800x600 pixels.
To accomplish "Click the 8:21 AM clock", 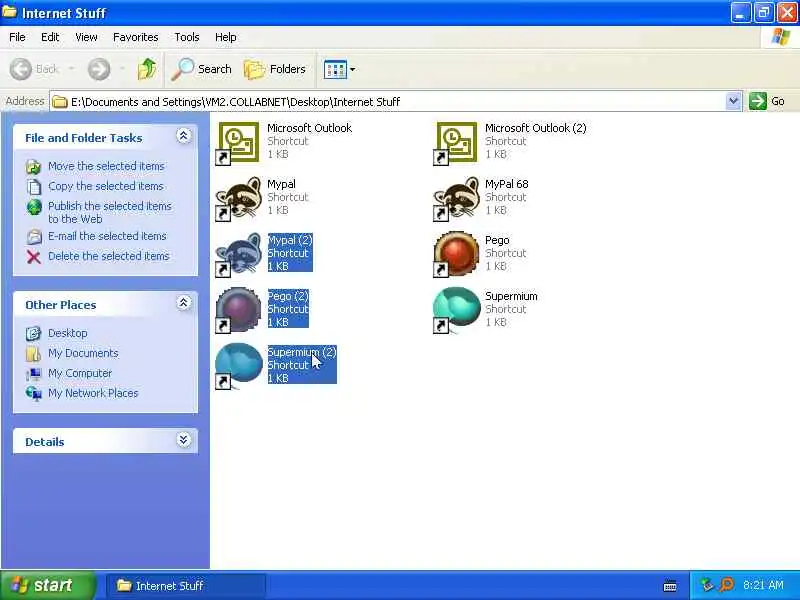I will (763, 585).
